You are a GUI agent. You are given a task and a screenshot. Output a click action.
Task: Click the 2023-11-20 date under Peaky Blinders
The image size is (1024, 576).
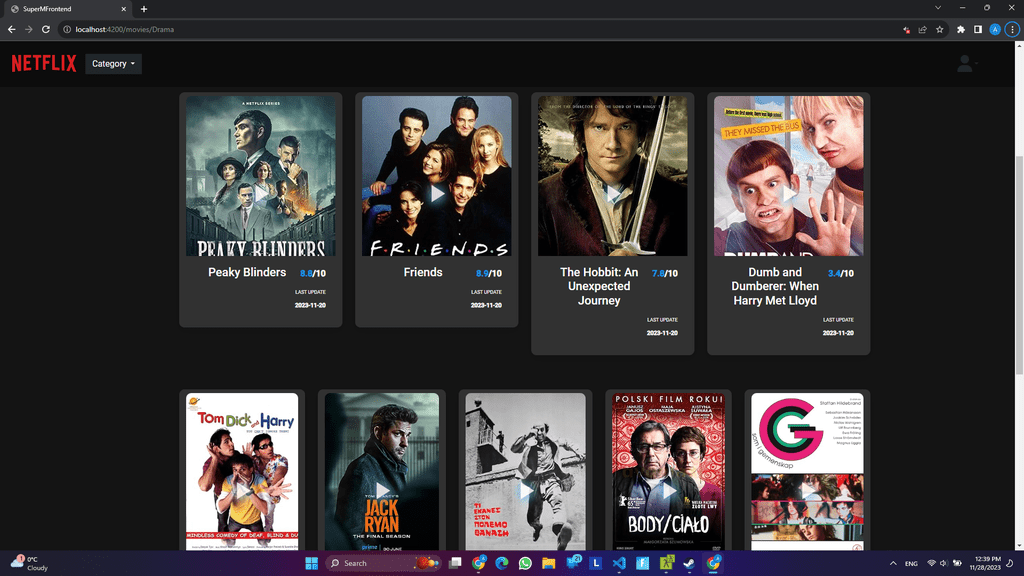click(310, 305)
